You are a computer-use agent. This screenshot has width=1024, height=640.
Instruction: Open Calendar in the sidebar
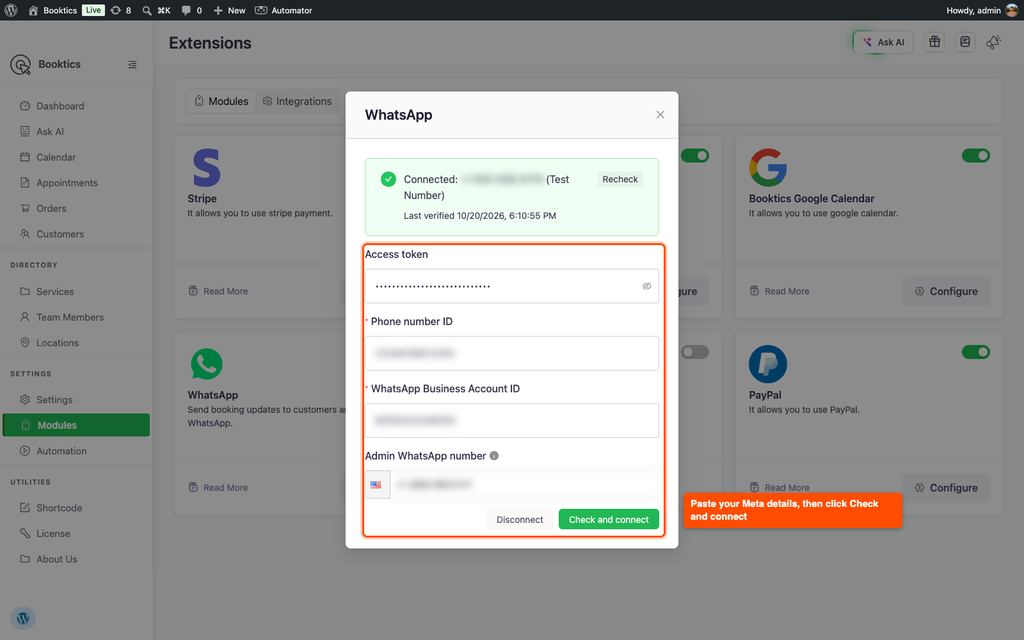point(56,157)
